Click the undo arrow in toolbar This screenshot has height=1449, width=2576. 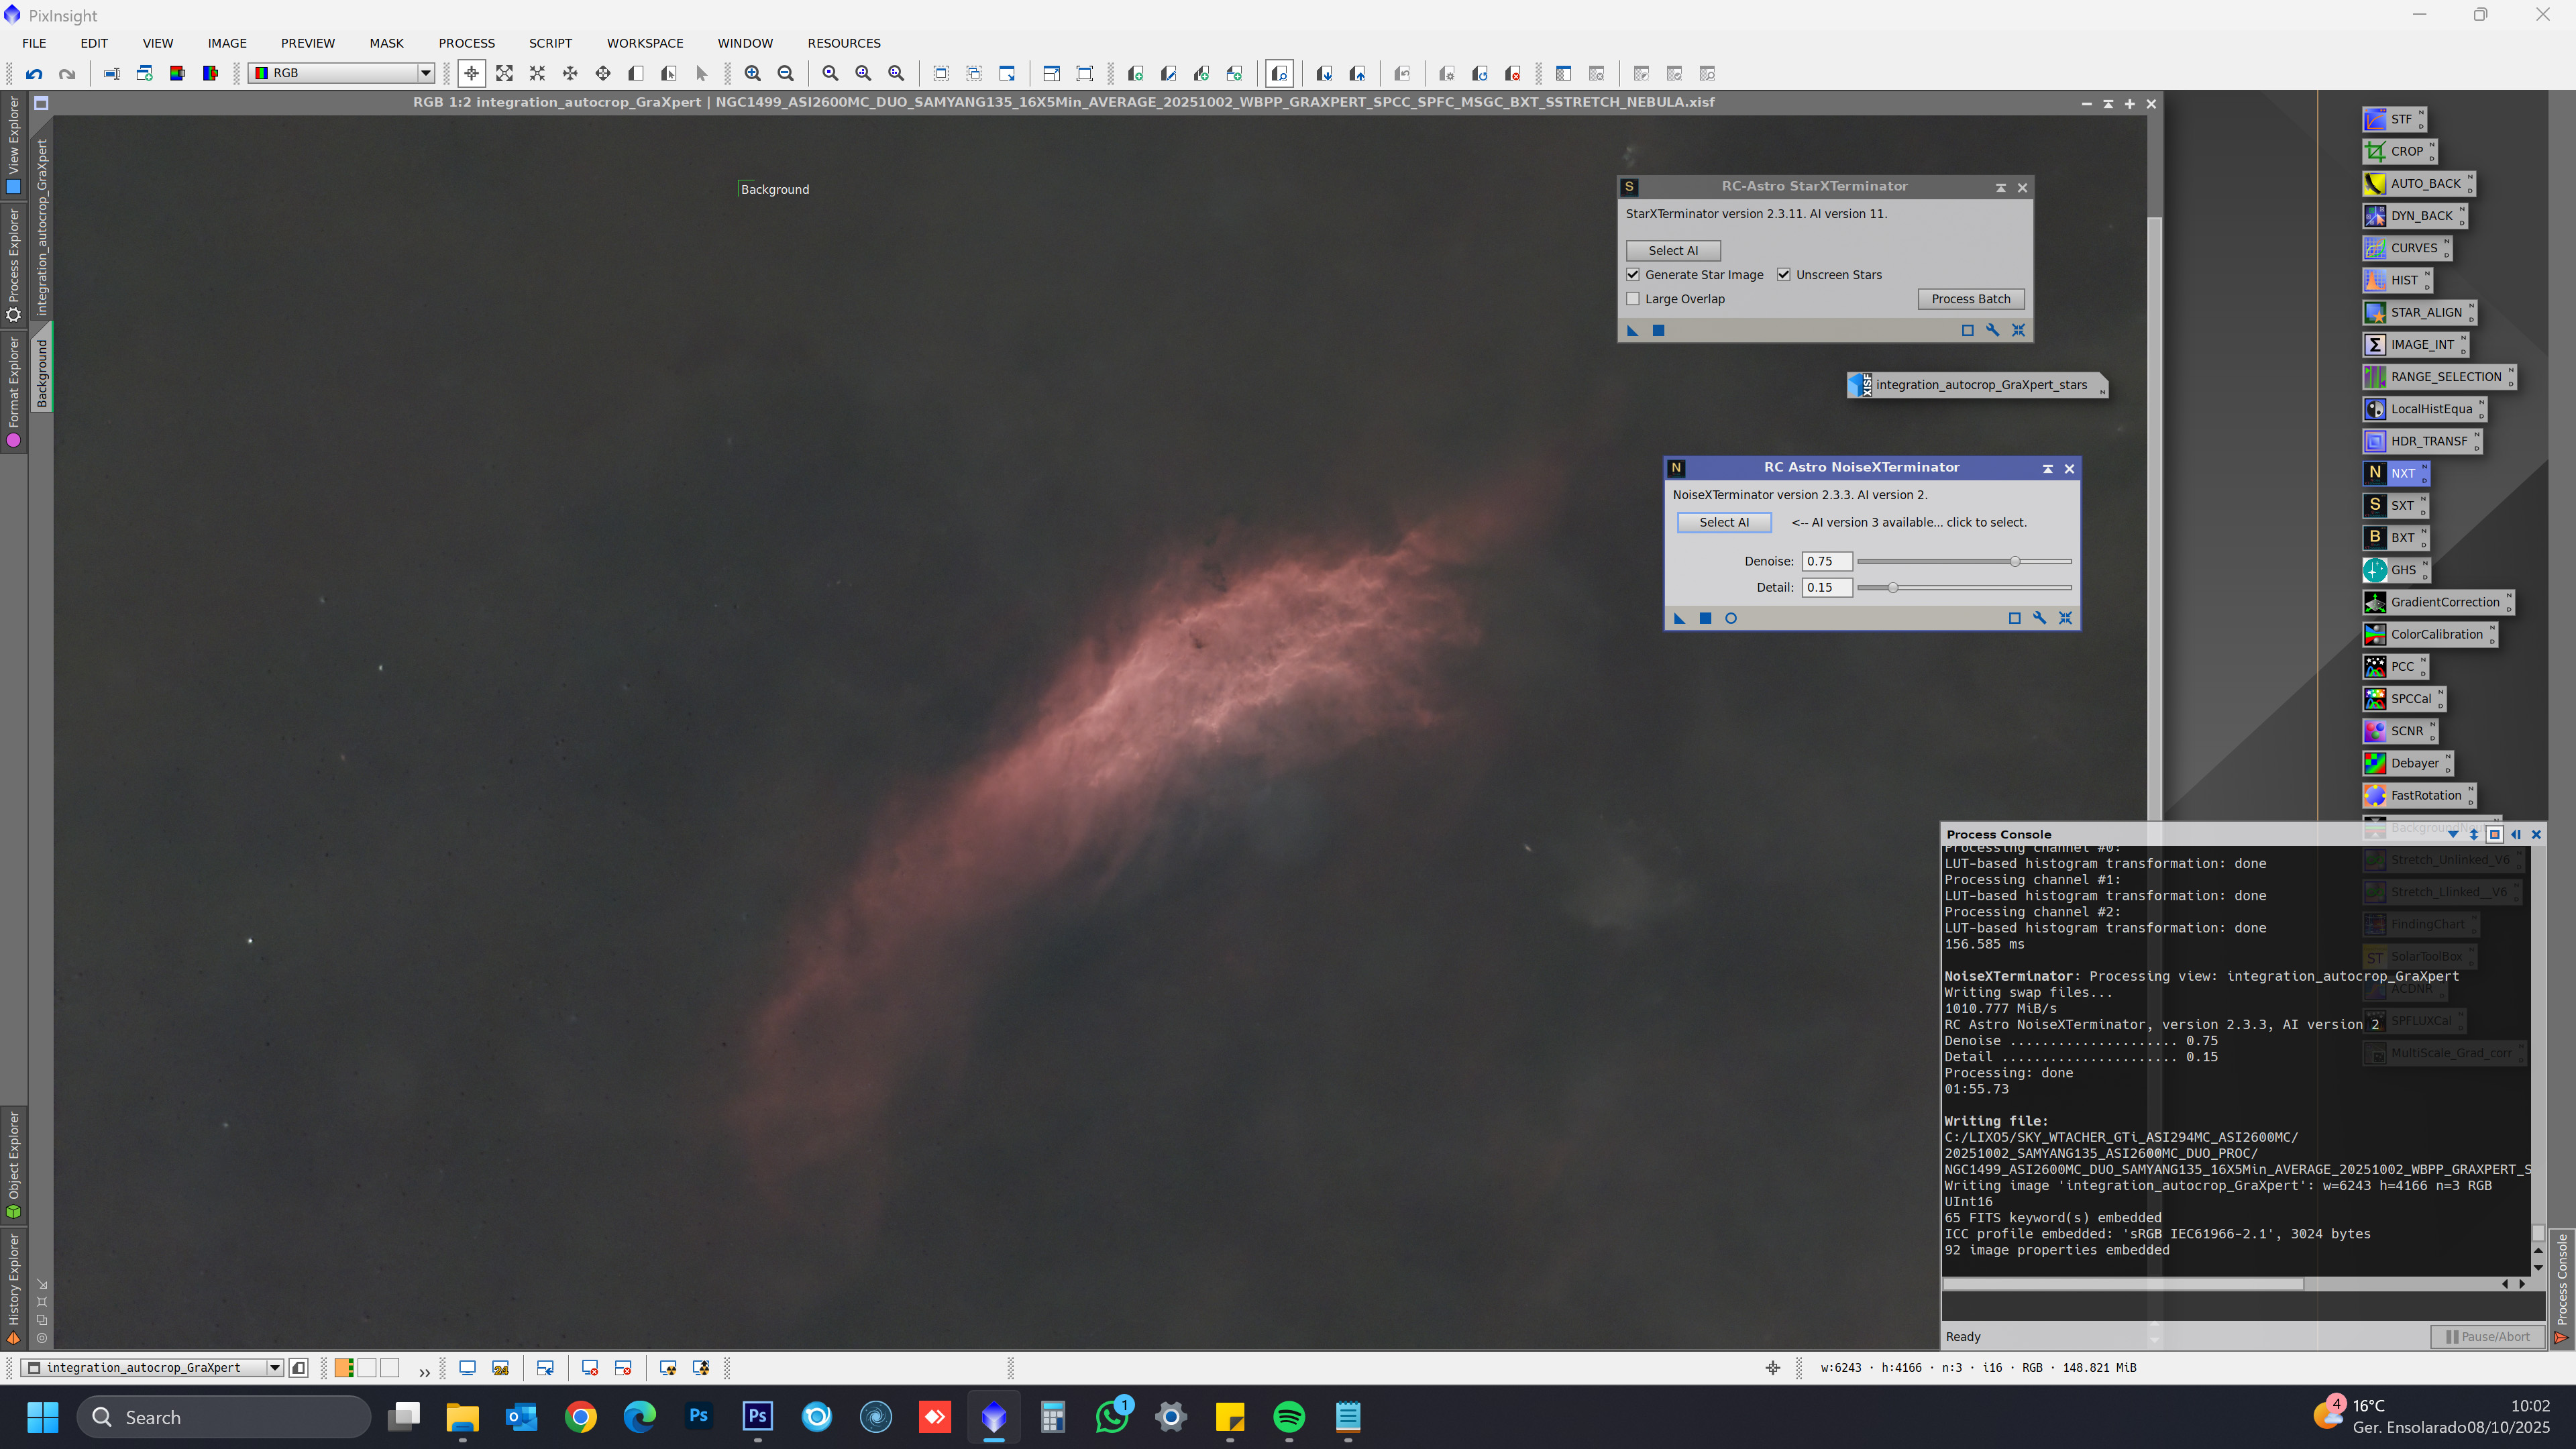pyautogui.click(x=34, y=73)
